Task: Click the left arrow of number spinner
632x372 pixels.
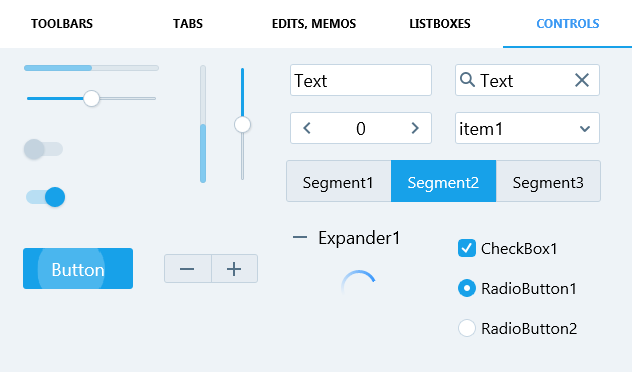Action: [x=307, y=128]
